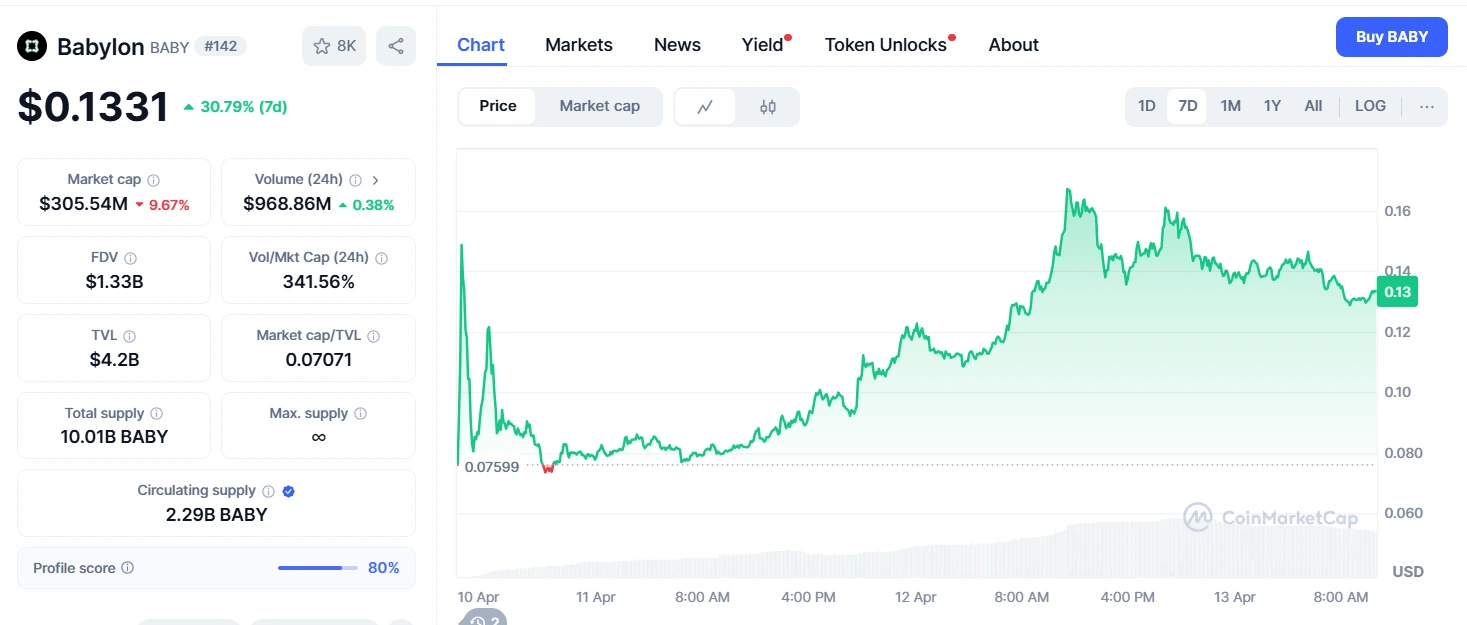Expand Volume (24h) details chevron

coord(375,180)
